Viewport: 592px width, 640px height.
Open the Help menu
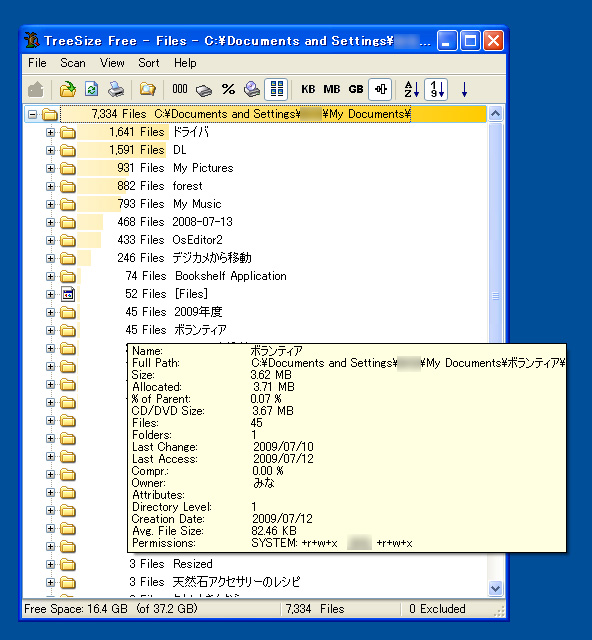pos(185,63)
